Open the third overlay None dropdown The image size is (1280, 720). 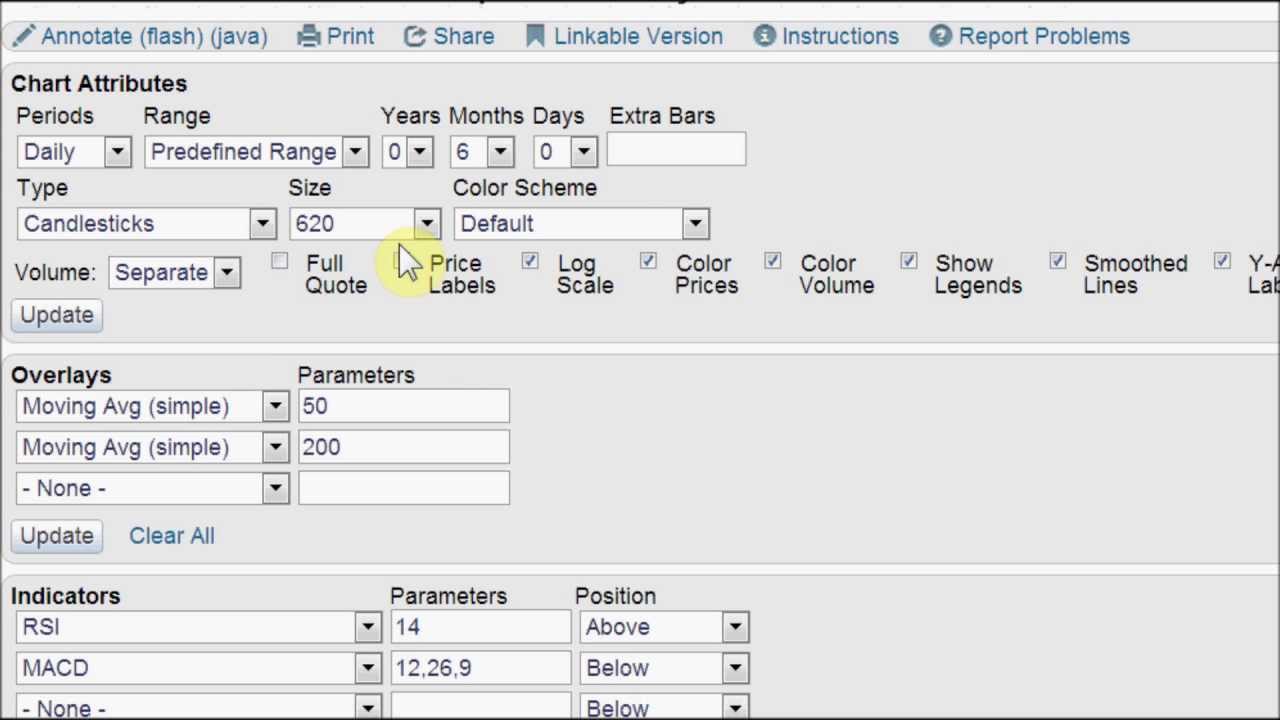[153, 488]
